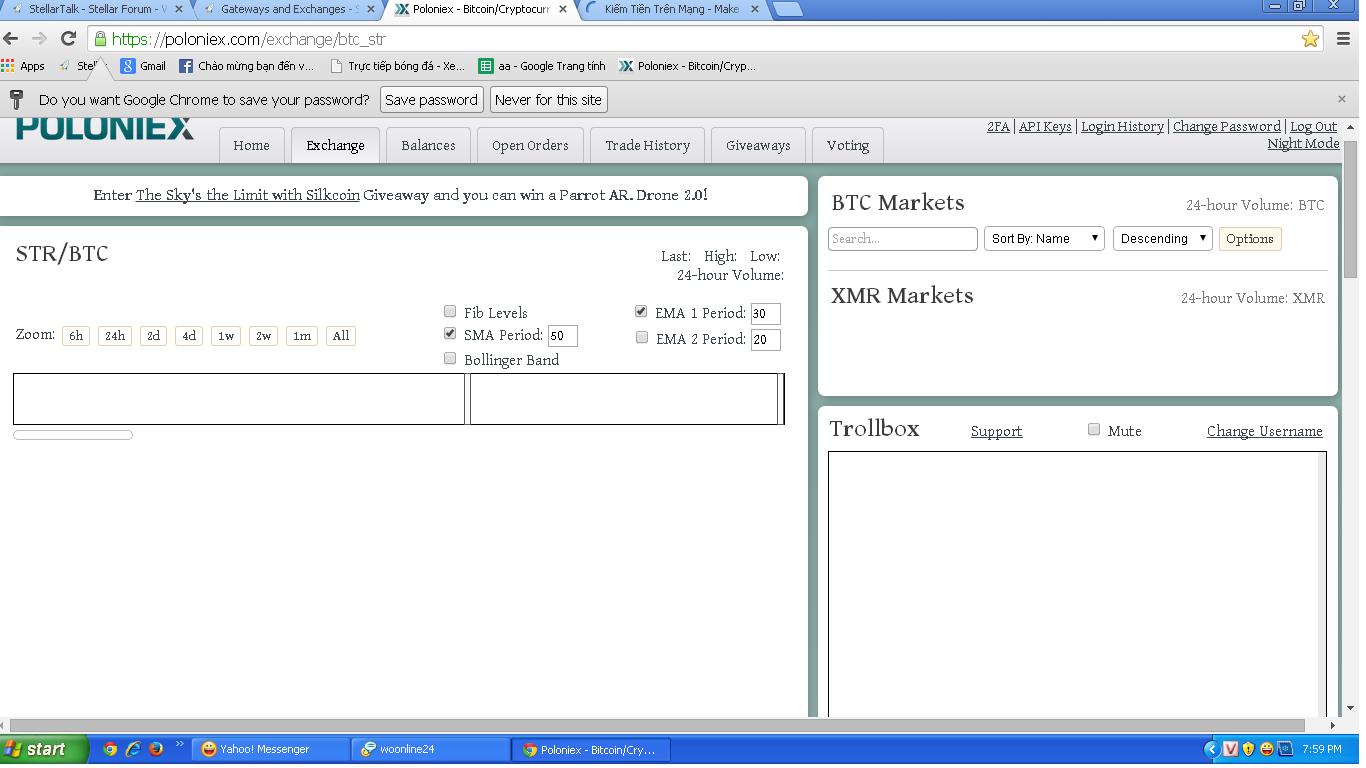Switch to the Kiếm Tiền Trên Mạng tab
Image resolution: width=1366 pixels, height=768 pixels.
pyautogui.click(x=672, y=9)
